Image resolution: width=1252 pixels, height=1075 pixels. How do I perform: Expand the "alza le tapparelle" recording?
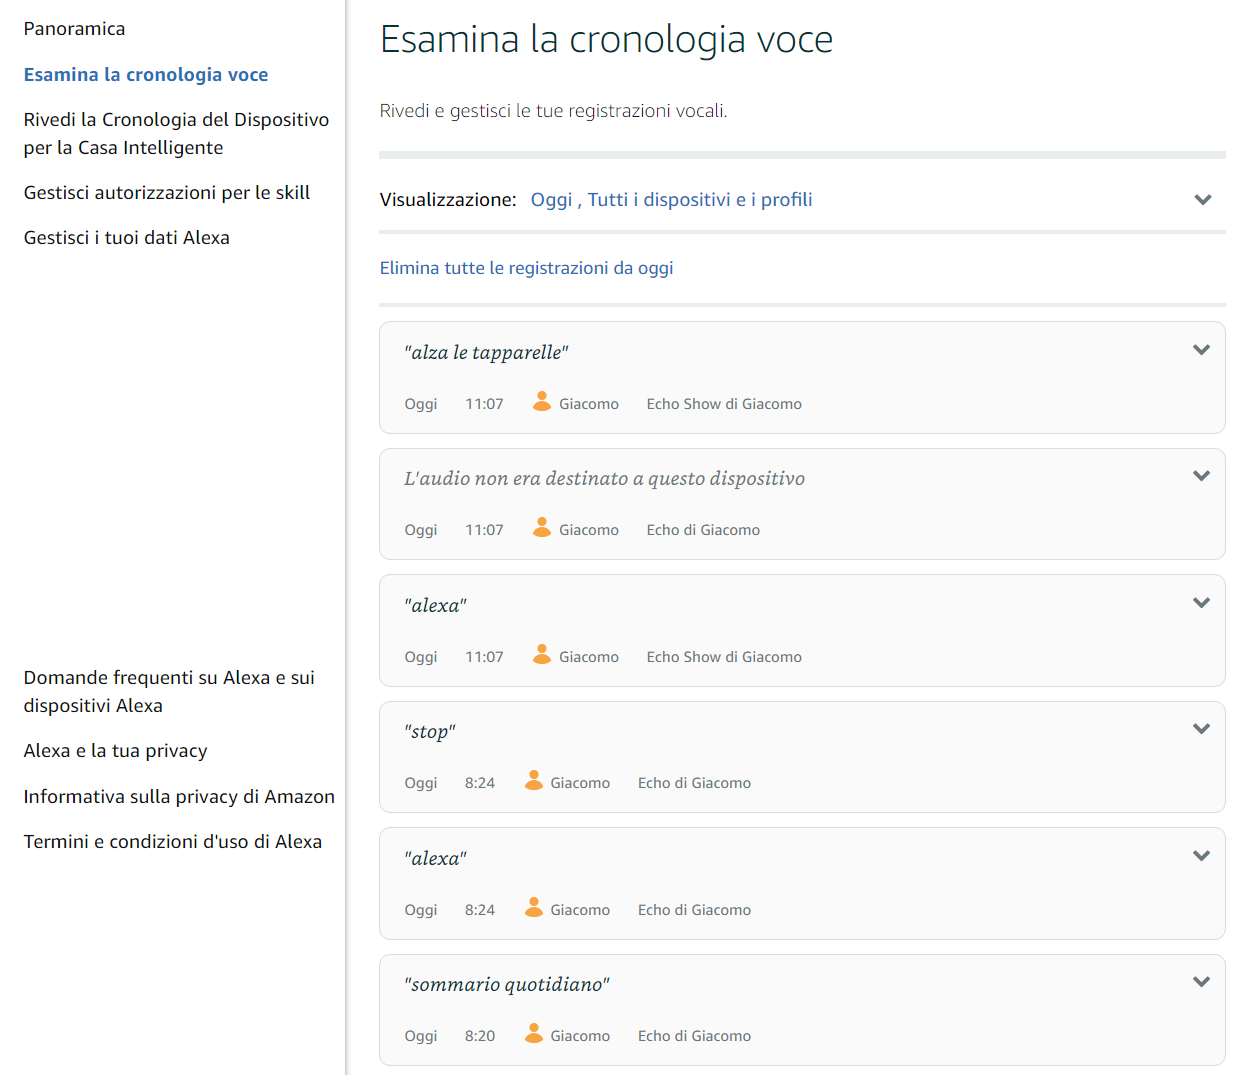(1201, 350)
